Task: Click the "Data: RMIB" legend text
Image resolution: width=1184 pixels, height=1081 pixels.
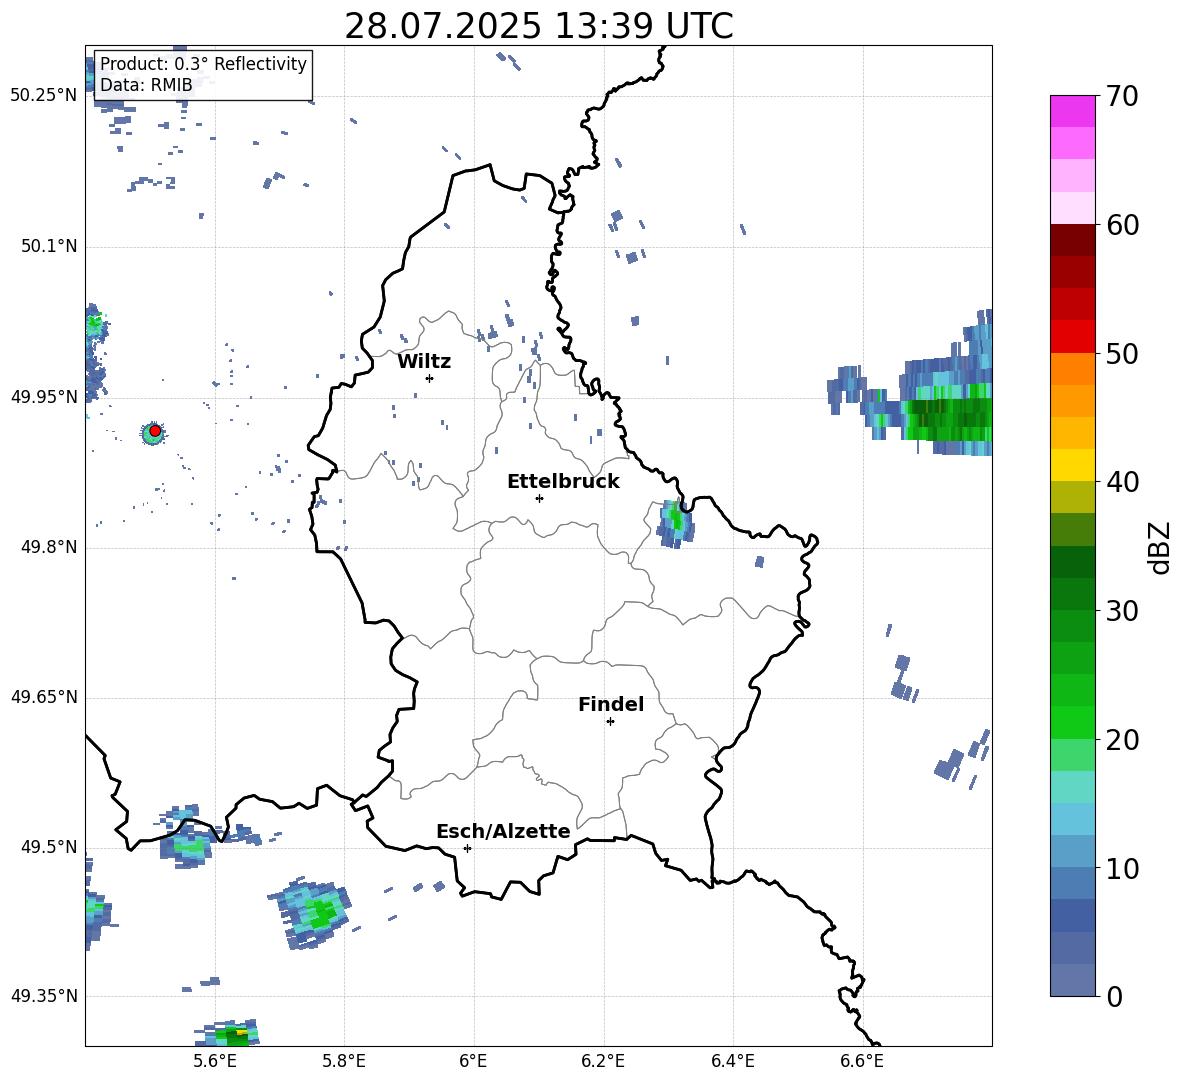Action: click(146, 85)
